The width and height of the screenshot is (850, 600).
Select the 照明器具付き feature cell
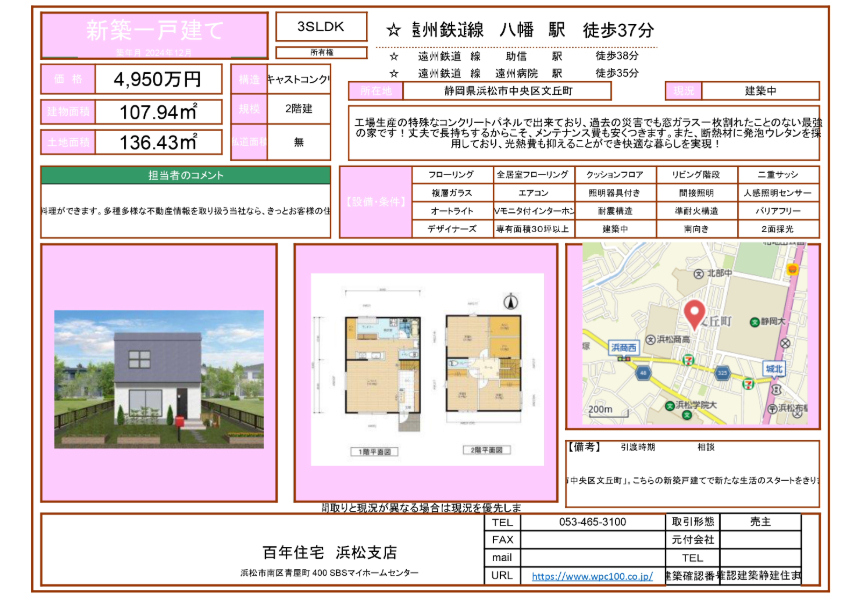(x=615, y=192)
